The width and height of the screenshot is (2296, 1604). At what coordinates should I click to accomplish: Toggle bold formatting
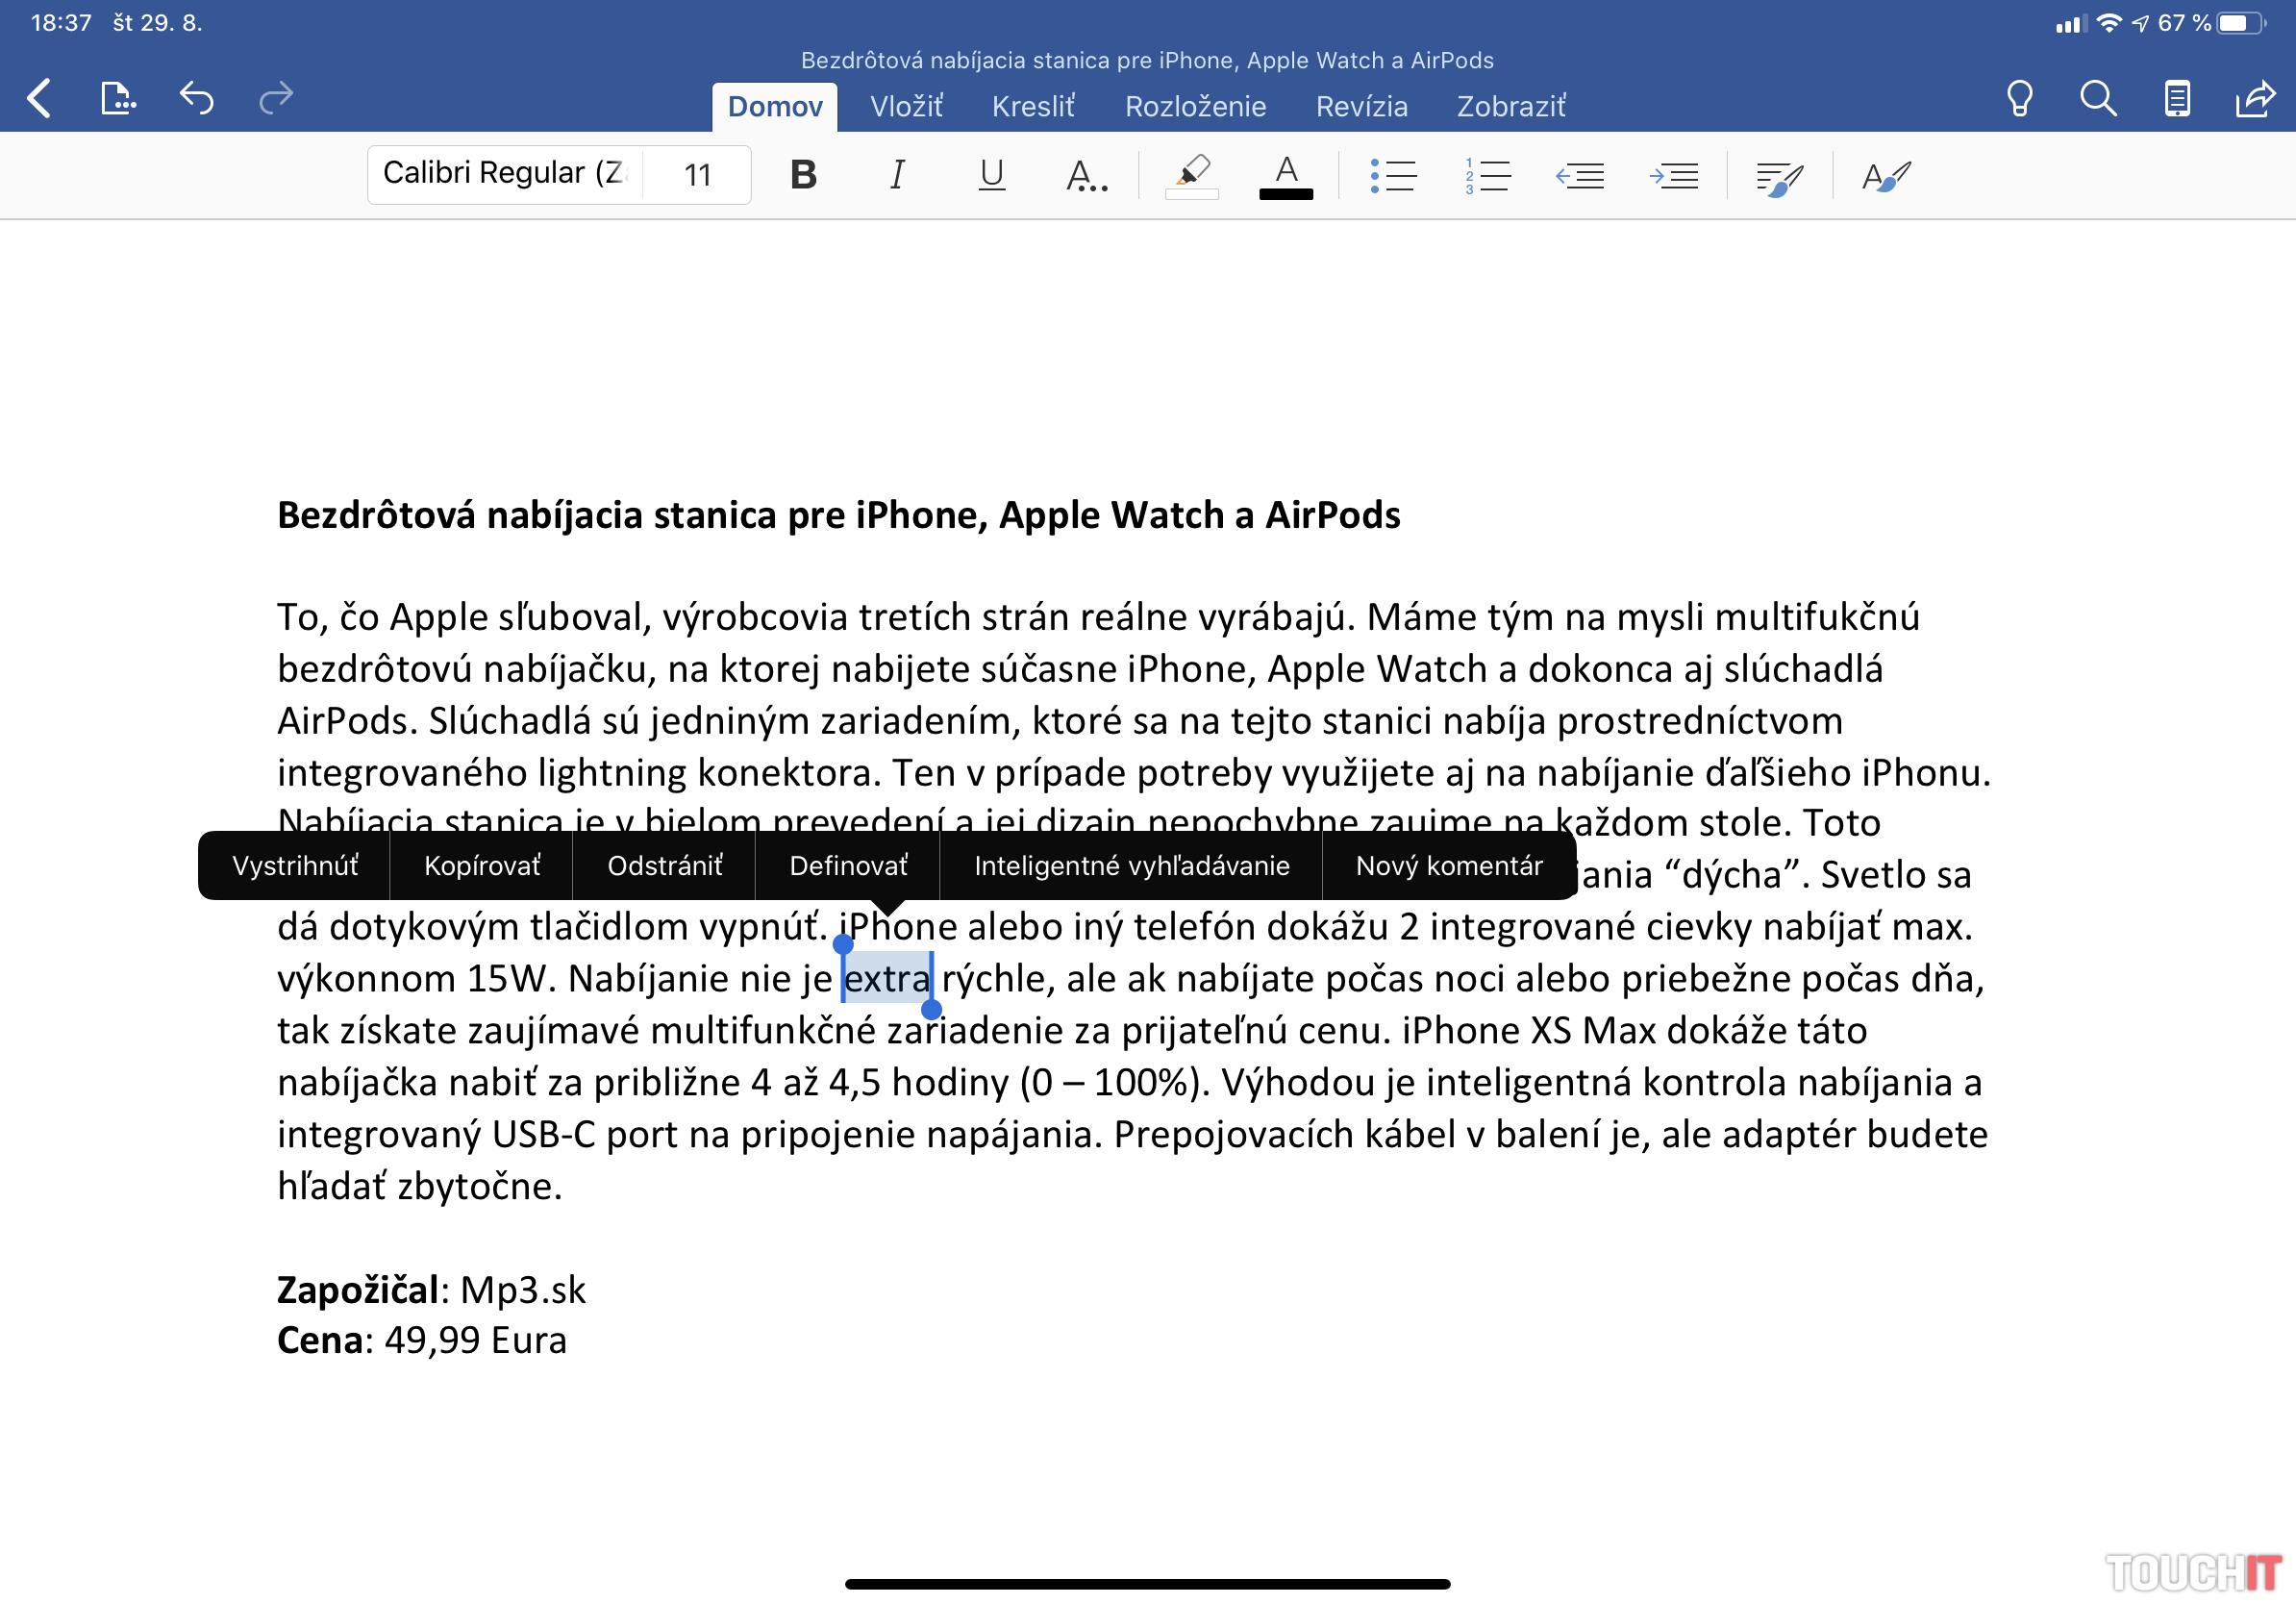tap(803, 176)
